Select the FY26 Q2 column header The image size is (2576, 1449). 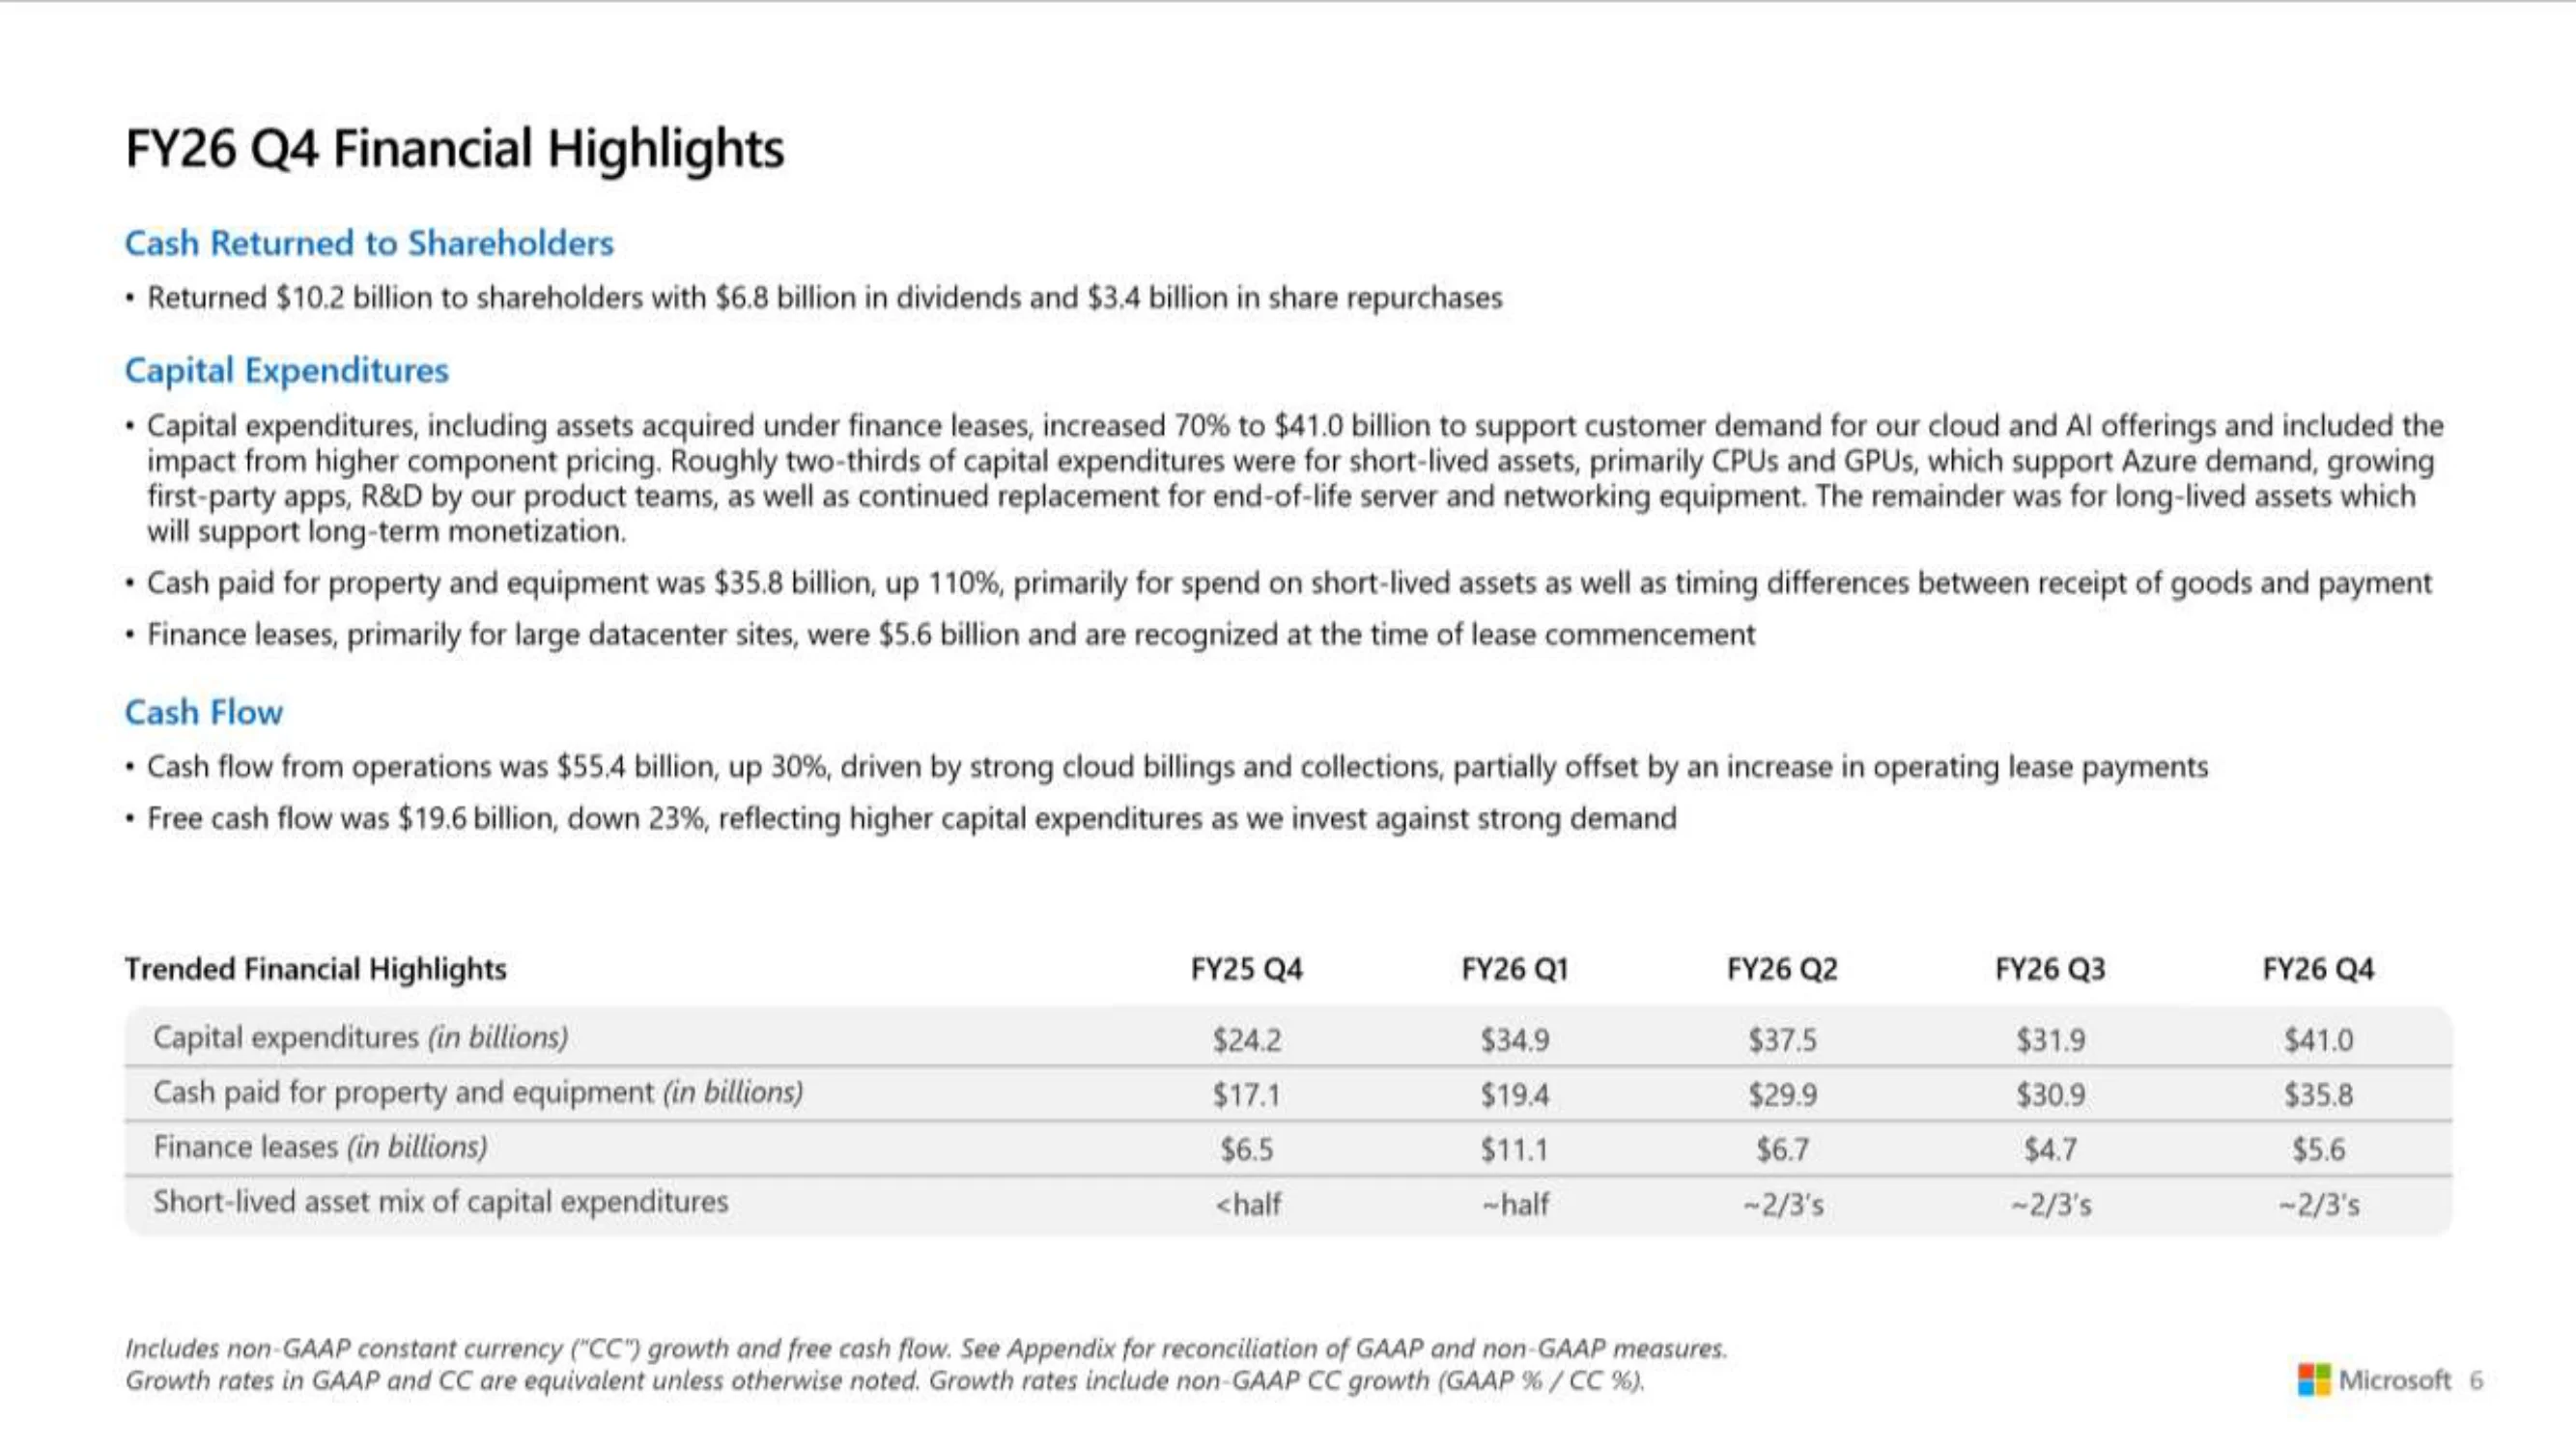(x=1782, y=969)
